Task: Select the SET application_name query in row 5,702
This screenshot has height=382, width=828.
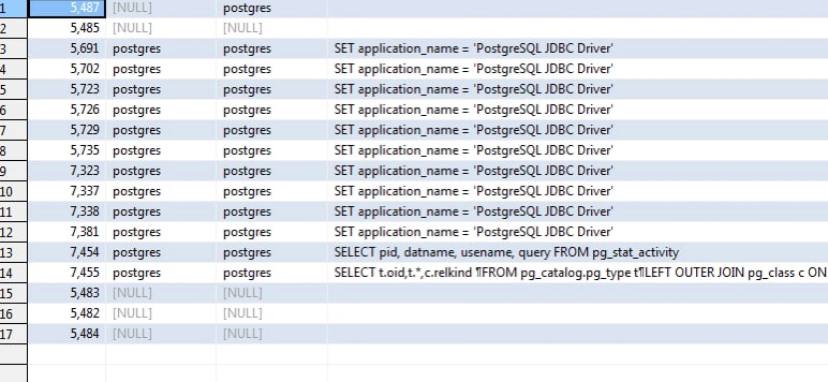Action: tap(577, 69)
